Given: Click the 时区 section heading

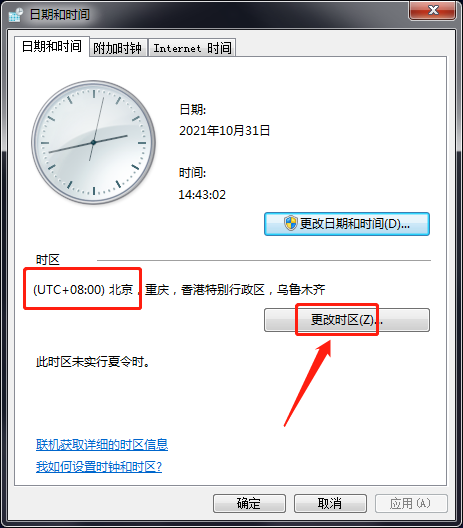Looking at the screenshot, I should click(x=47, y=260).
